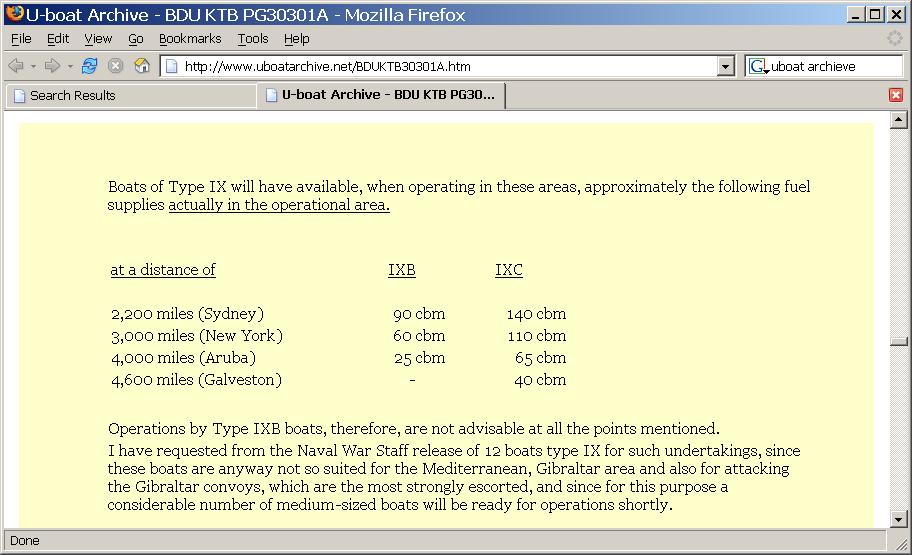Click the '140 cbm' value
Viewport: 912px width, 555px height.
pos(536,314)
